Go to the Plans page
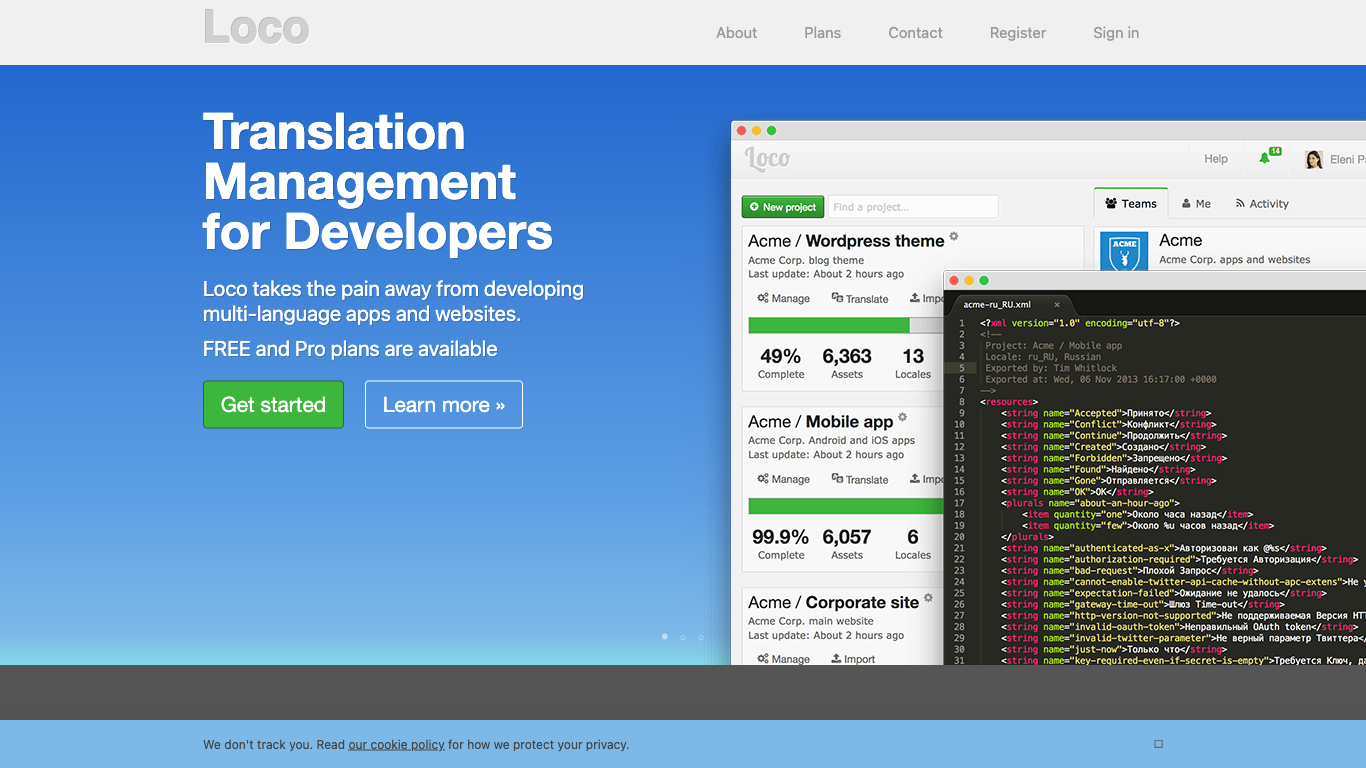Screen dimensions: 1366x768 point(822,33)
